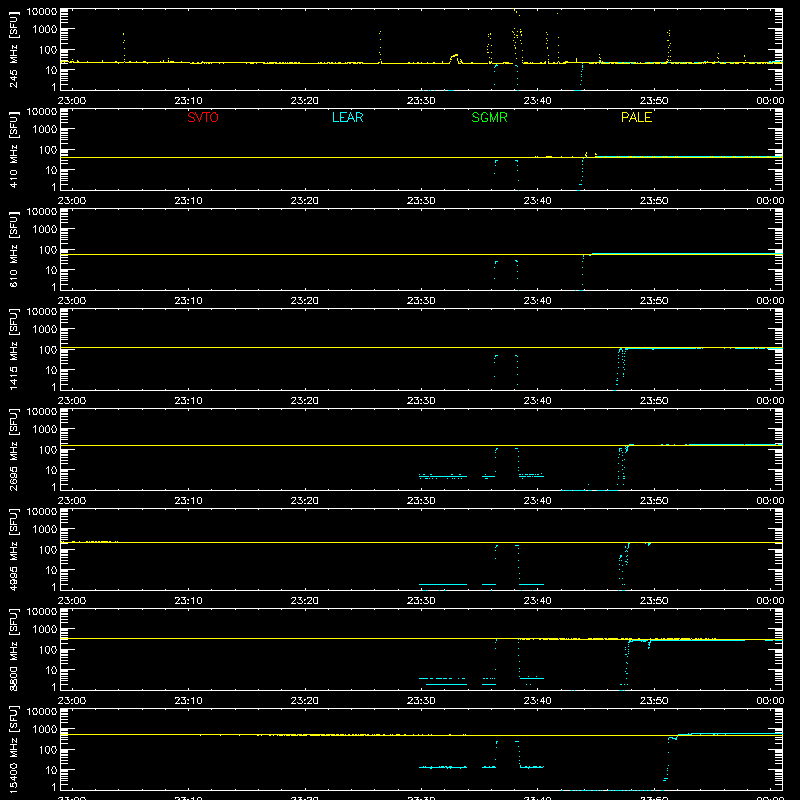Click the small 245 MHz bump near 23:33
This screenshot has width=800, height=800.
[x=455, y=59]
